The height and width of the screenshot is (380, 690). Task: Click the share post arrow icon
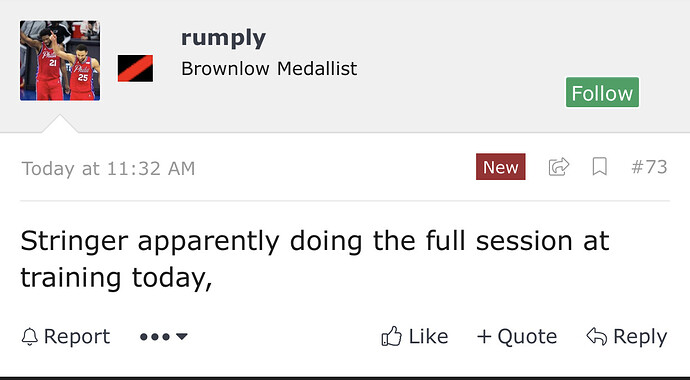pyautogui.click(x=559, y=167)
